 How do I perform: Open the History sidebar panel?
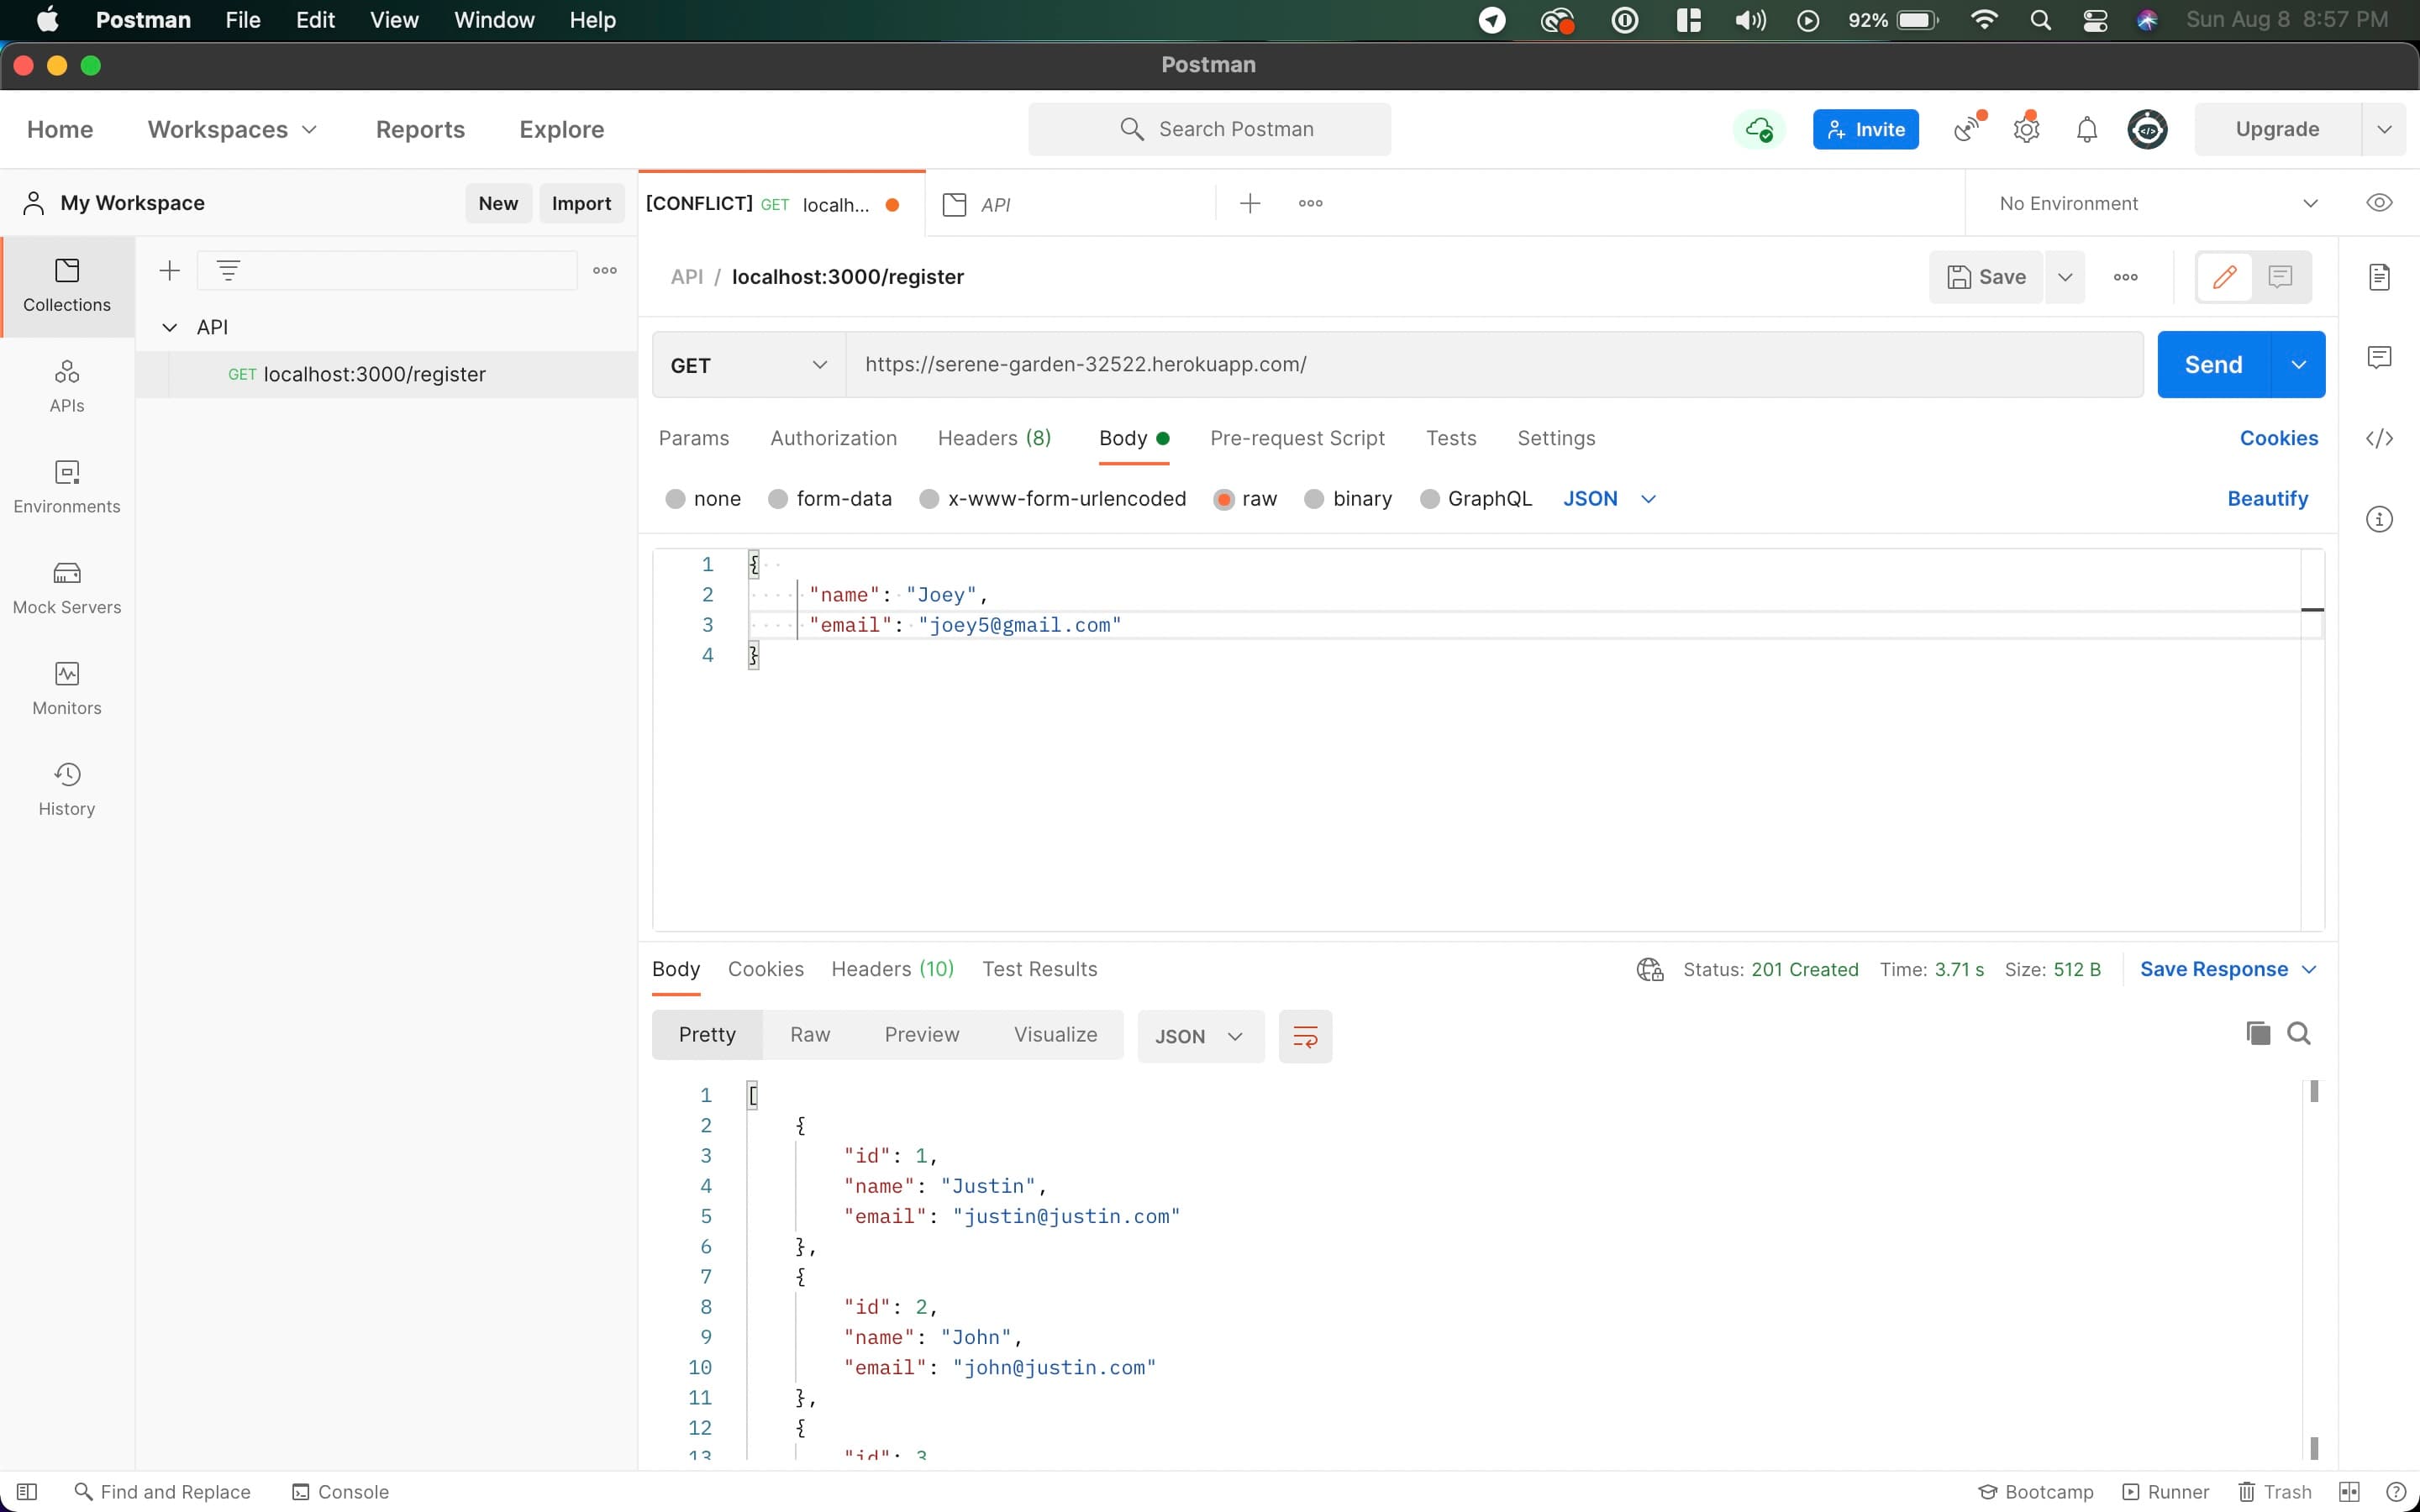coord(67,789)
